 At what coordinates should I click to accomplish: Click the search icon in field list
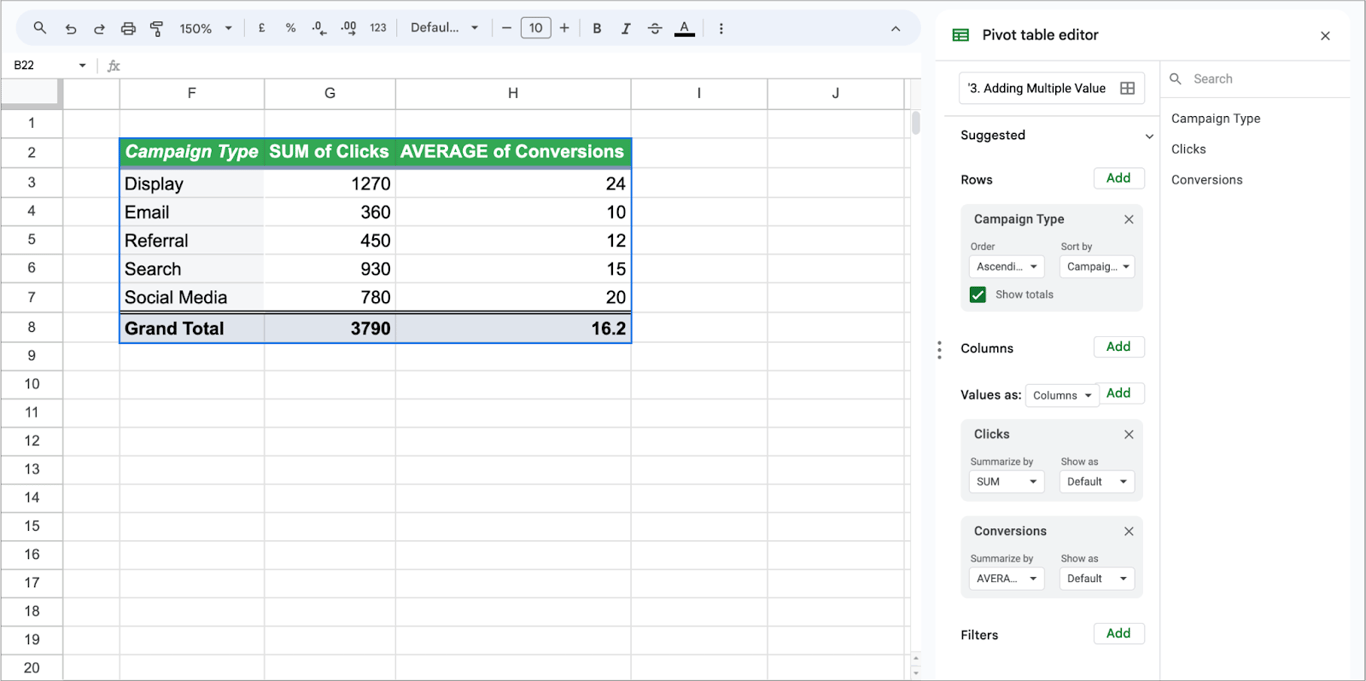pyautogui.click(x=1176, y=78)
